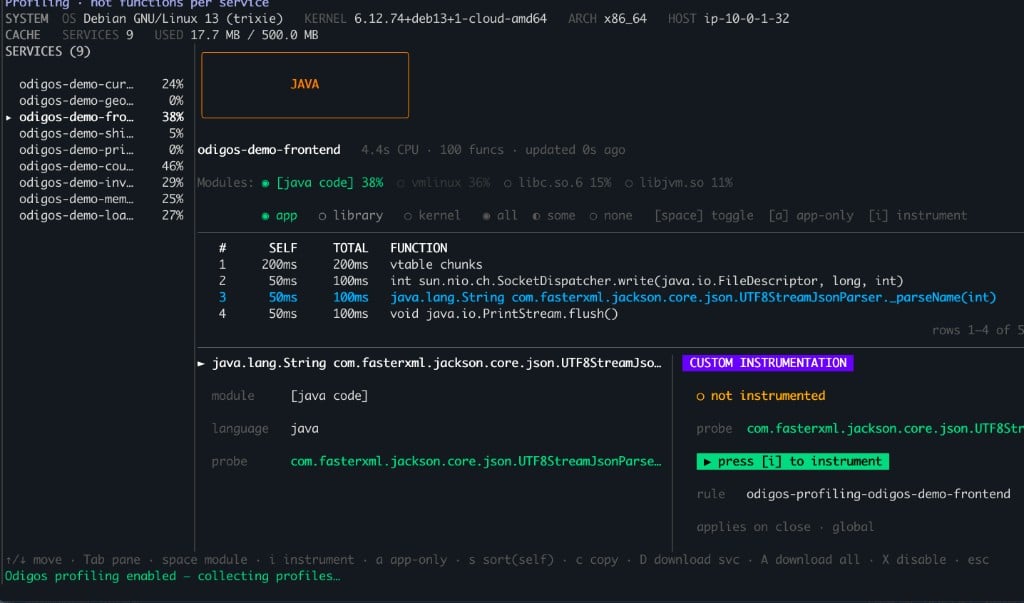Select the some modules option
1024x603 pixels.
554,216
